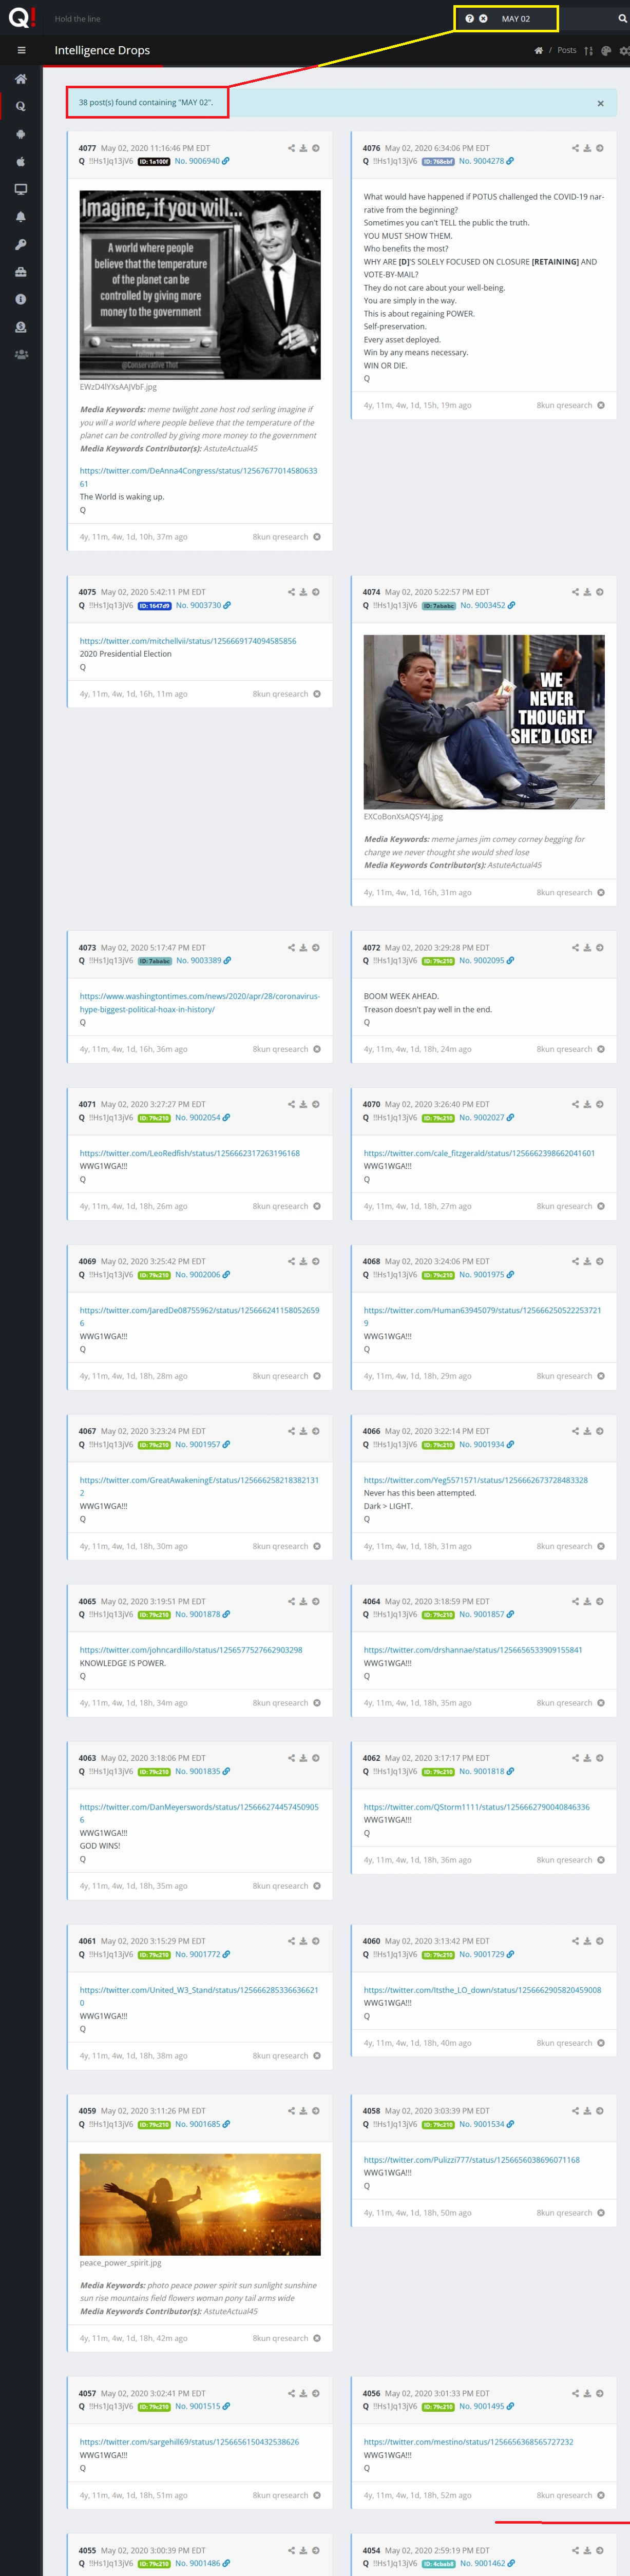
Task: Click the Q! logo at top left
Action: [x=22, y=17]
